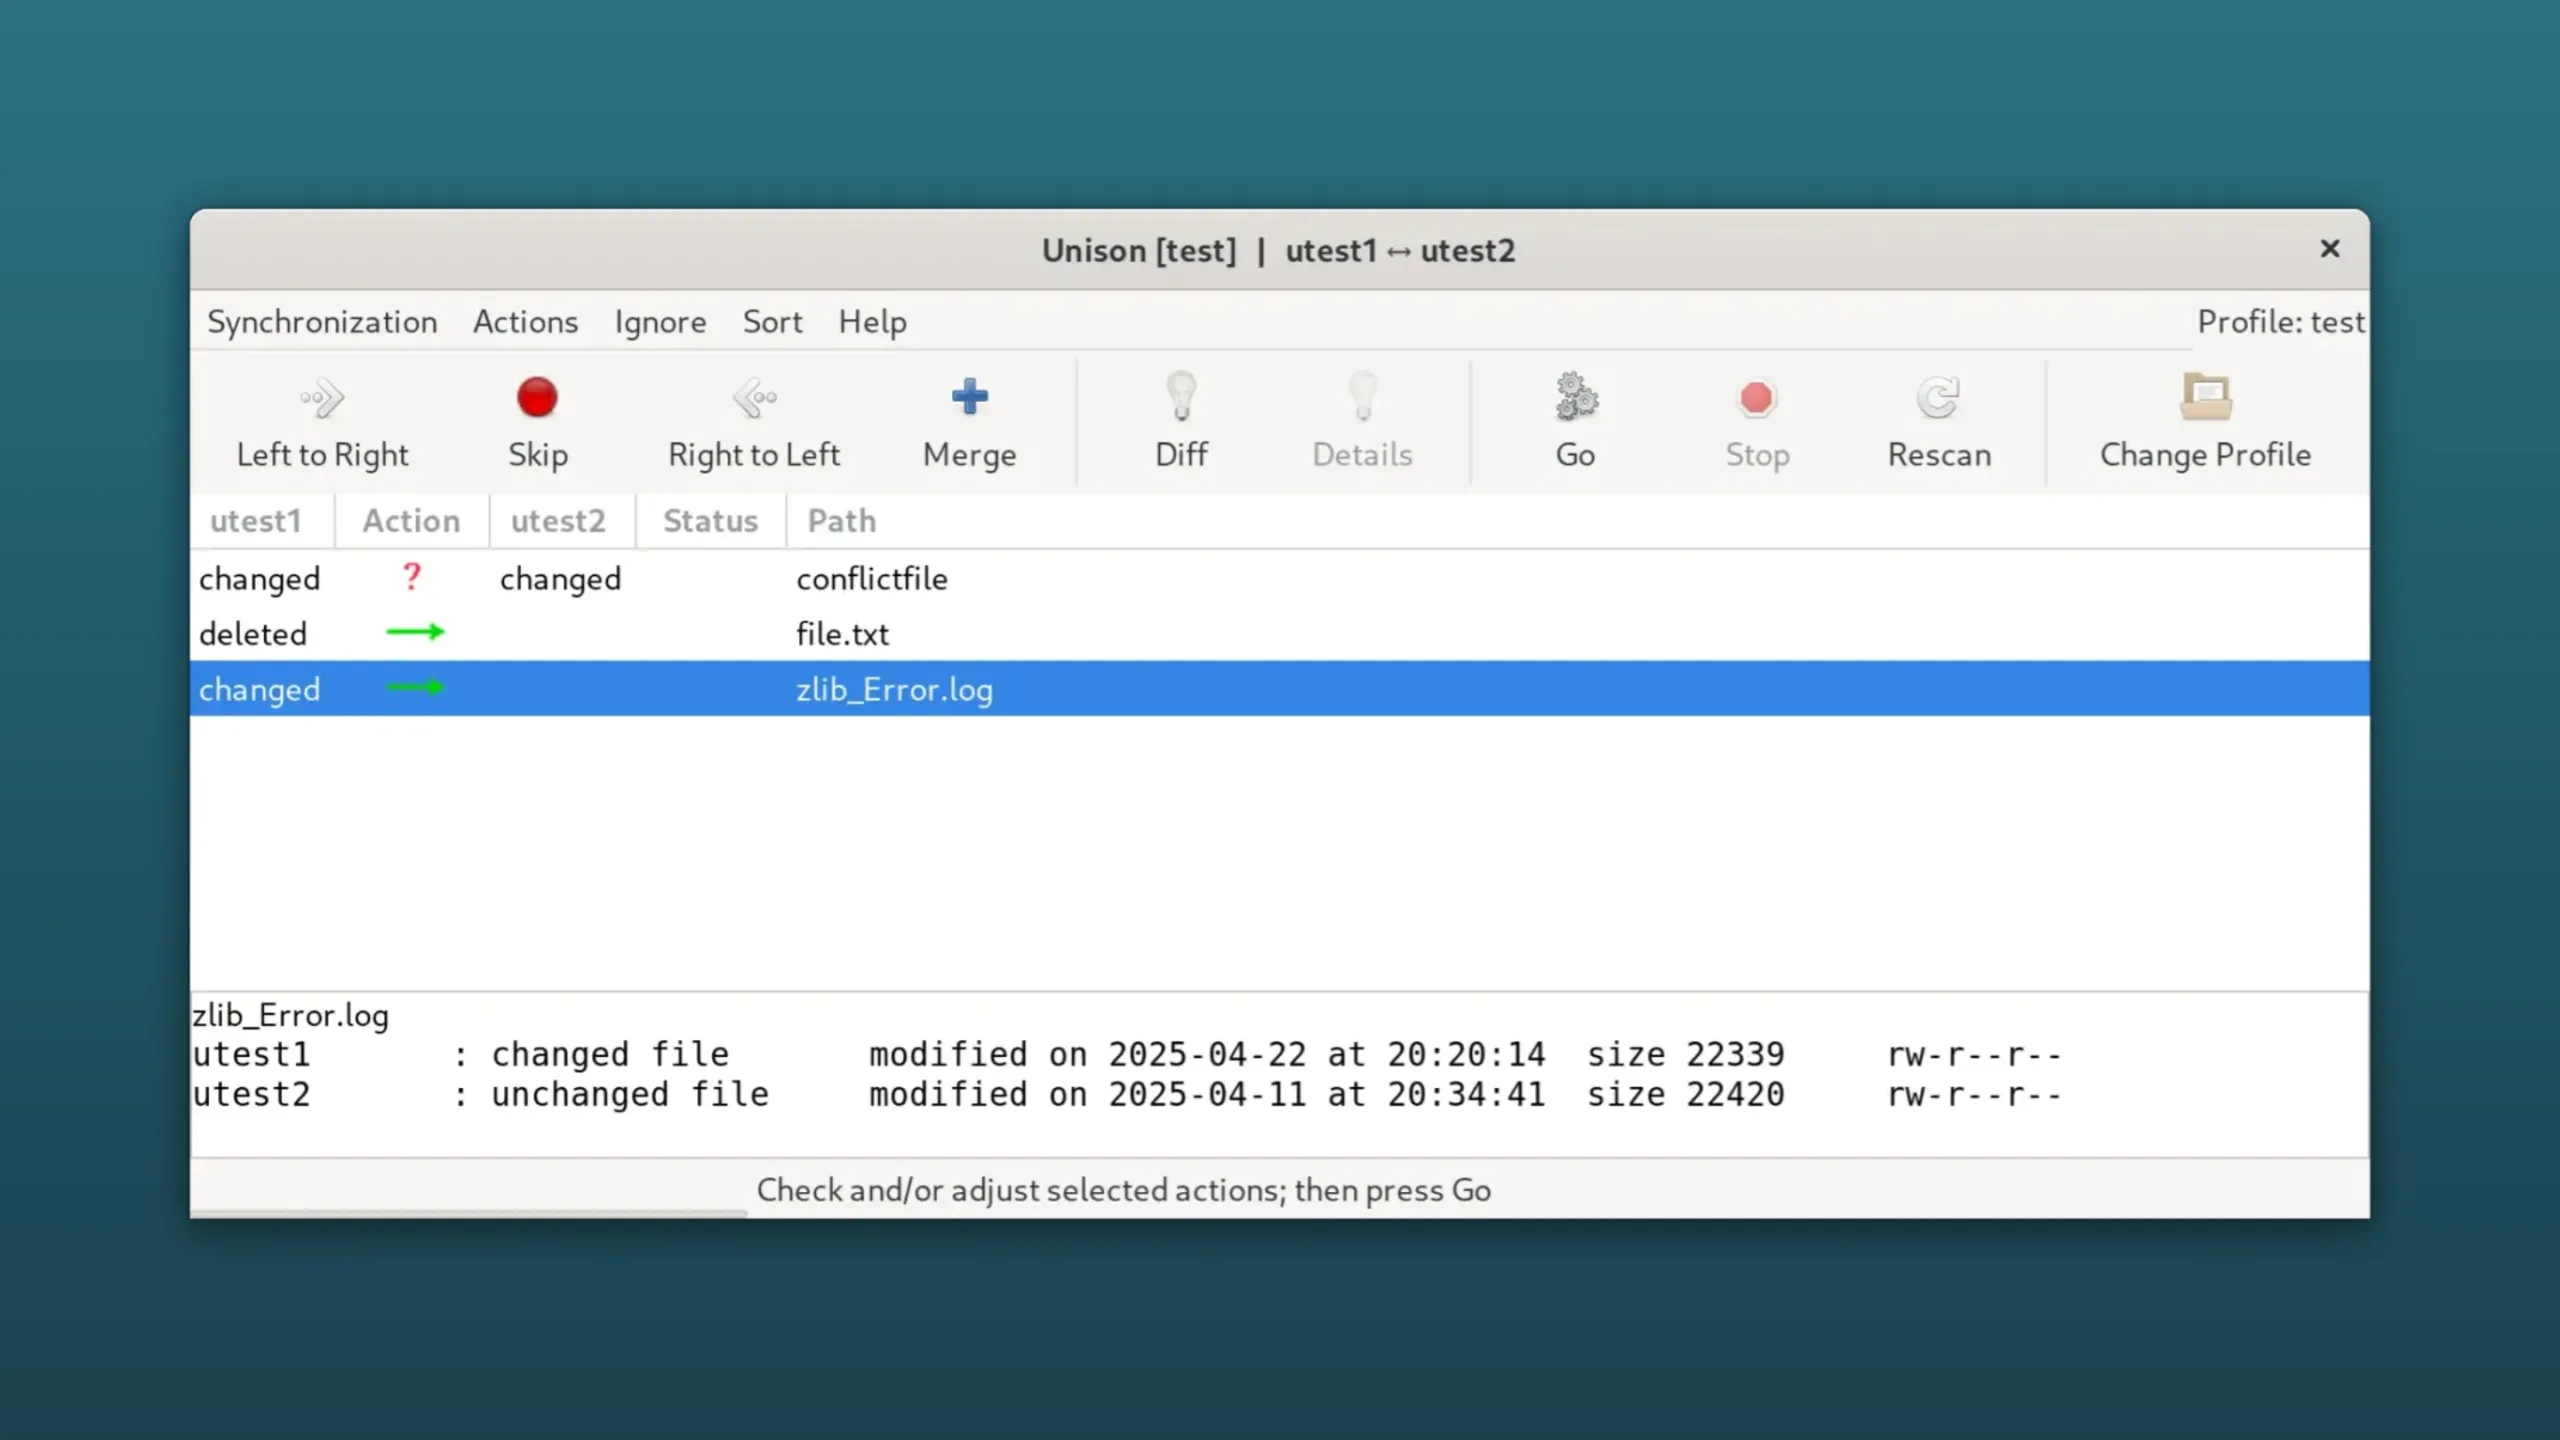Click the Rescan refresh icon

(x=1938, y=398)
